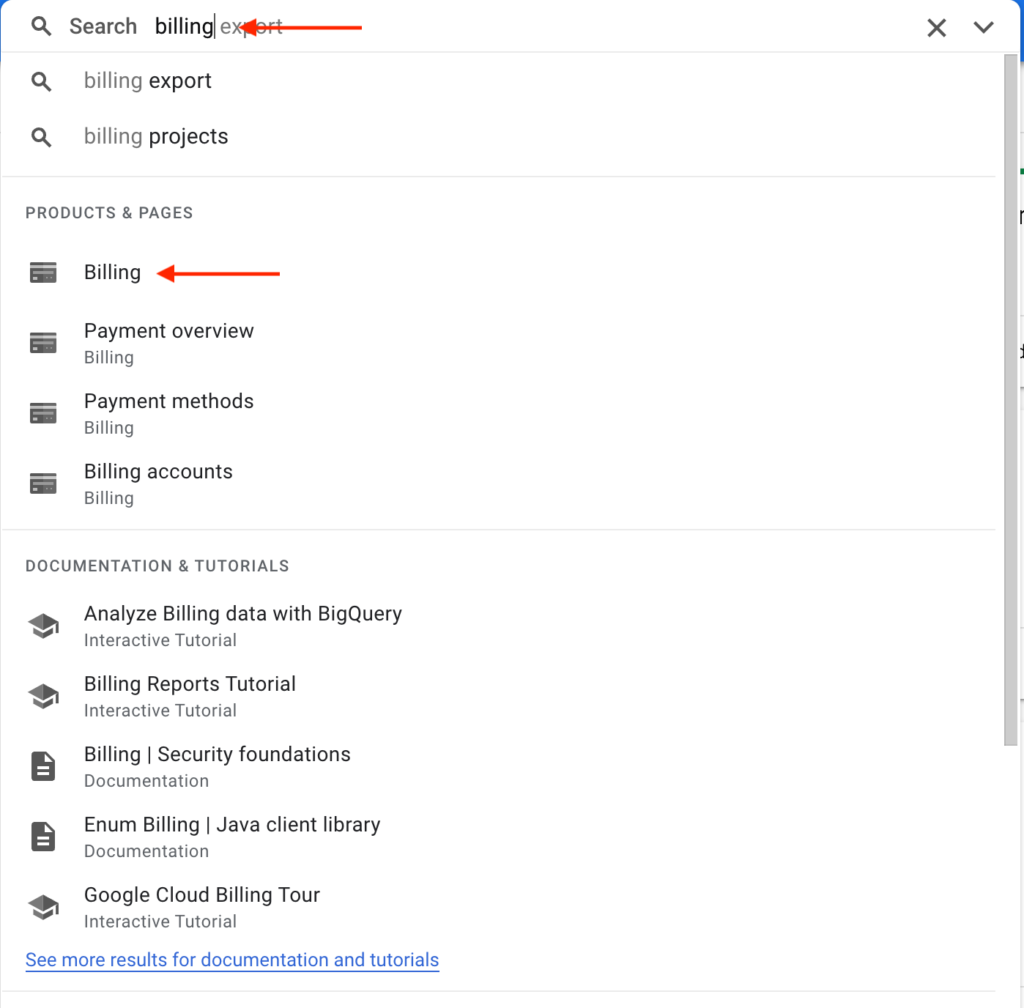Open Billing accounts page result

coord(498,484)
